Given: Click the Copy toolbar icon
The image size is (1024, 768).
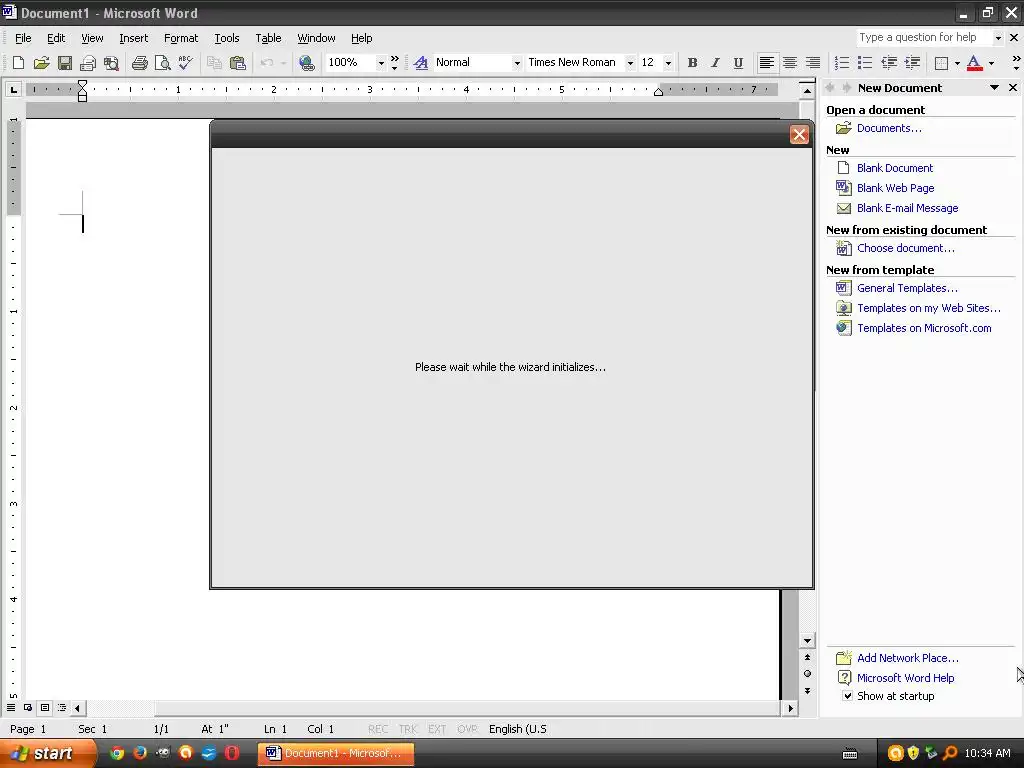Looking at the screenshot, I should (x=214, y=63).
